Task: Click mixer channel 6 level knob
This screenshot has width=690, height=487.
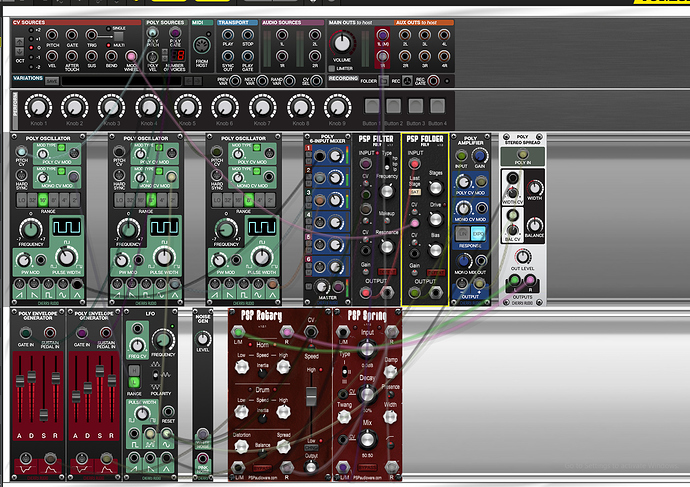Action: click(x=336, y=267)
